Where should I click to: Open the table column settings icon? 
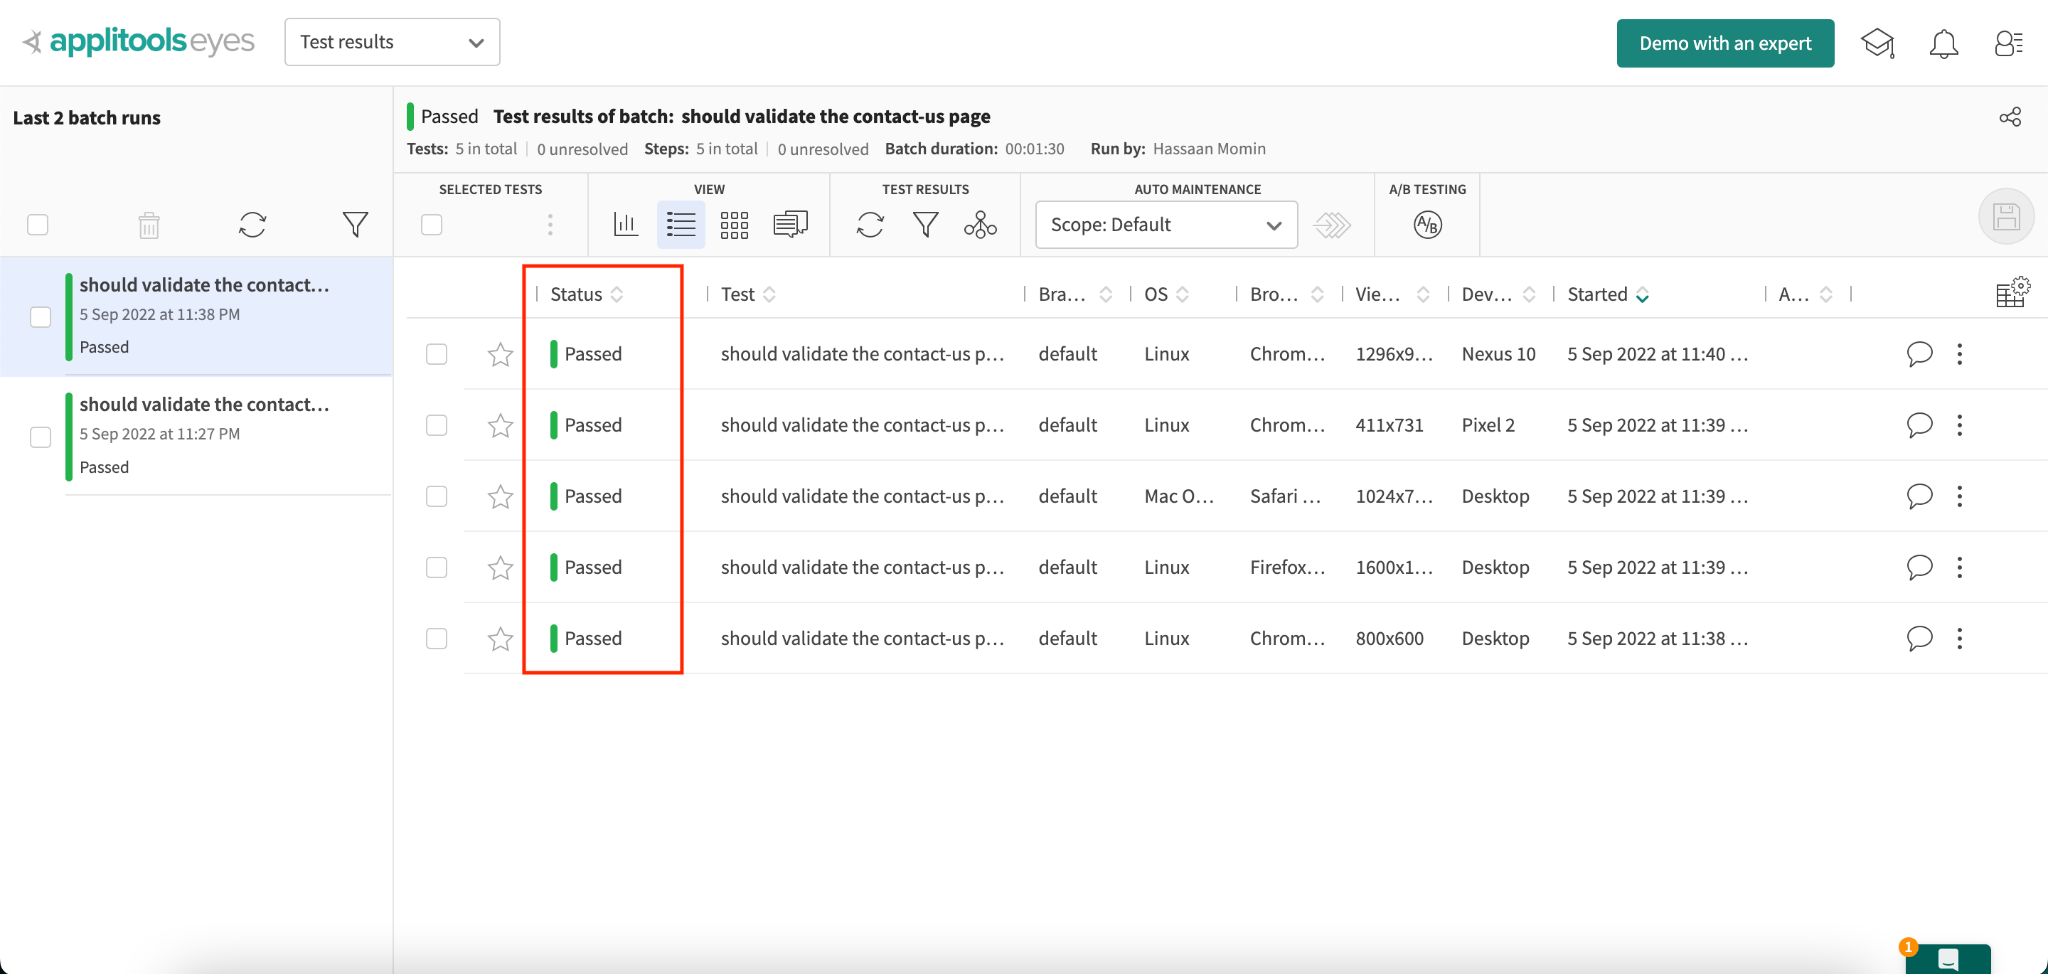2012,292
